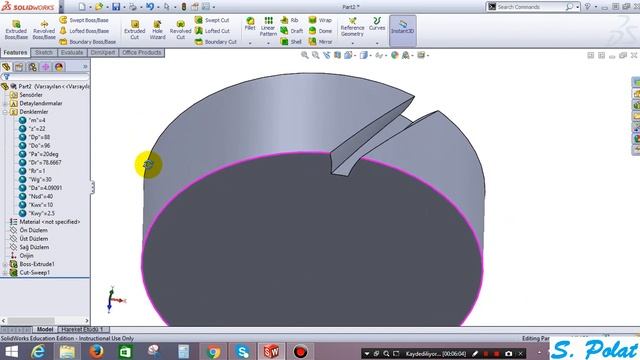This screenshot has width=640, height=360.
Task: Click the Extruded Cut tool
Action: [x=135, y=30]
